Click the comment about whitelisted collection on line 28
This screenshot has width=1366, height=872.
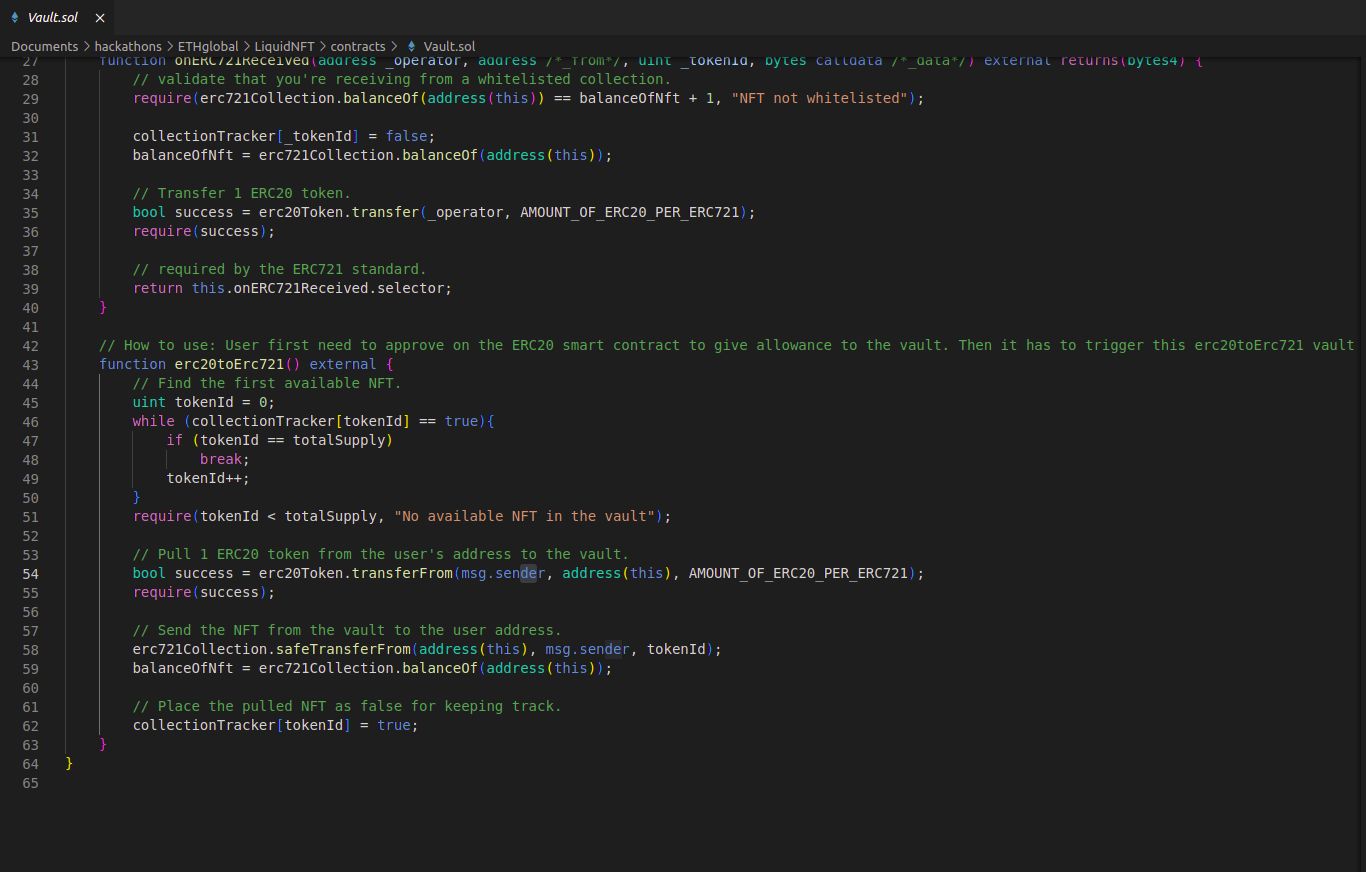(402, 79)
